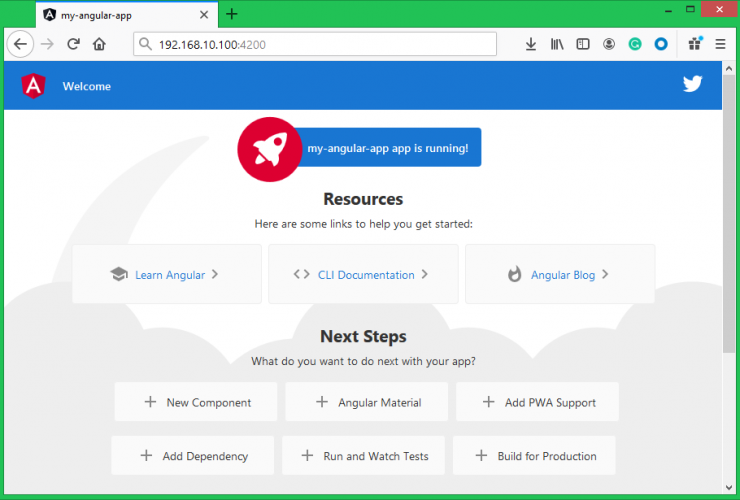Go to the browser home page icon

coord(99,44)
